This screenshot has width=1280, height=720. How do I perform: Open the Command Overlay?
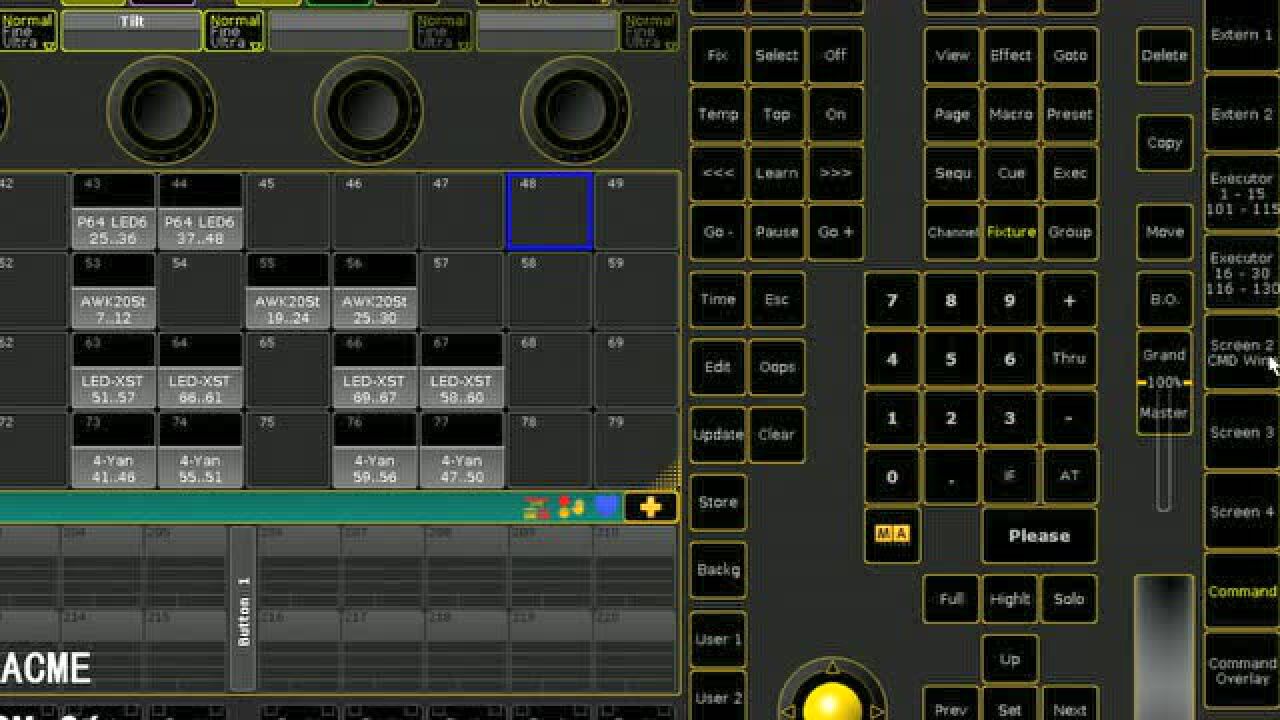point(1241,670)
